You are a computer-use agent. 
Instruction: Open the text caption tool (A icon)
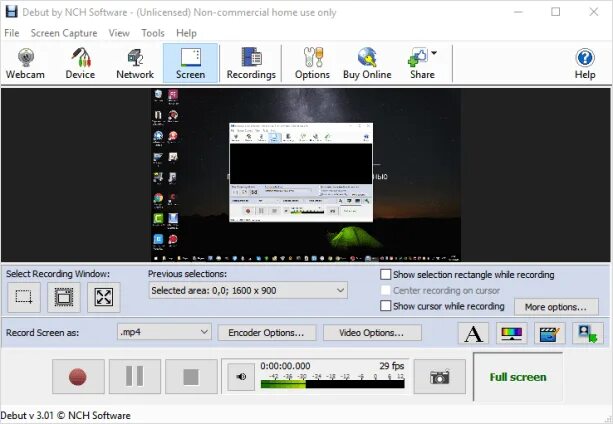(473, 333)
